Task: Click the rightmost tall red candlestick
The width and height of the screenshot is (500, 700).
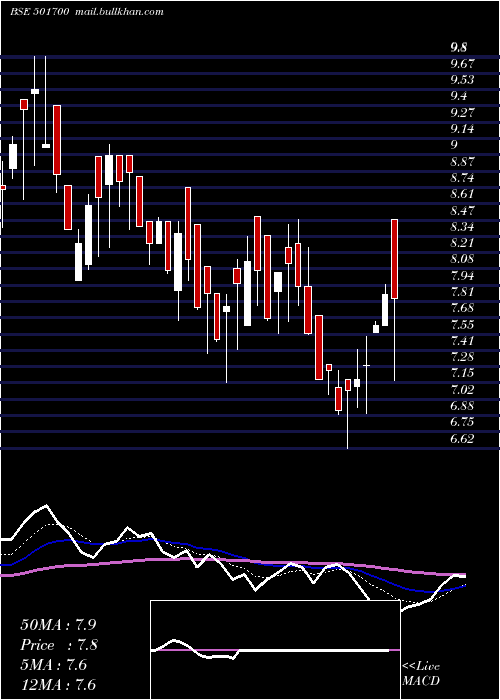Action: pos(394,259)
